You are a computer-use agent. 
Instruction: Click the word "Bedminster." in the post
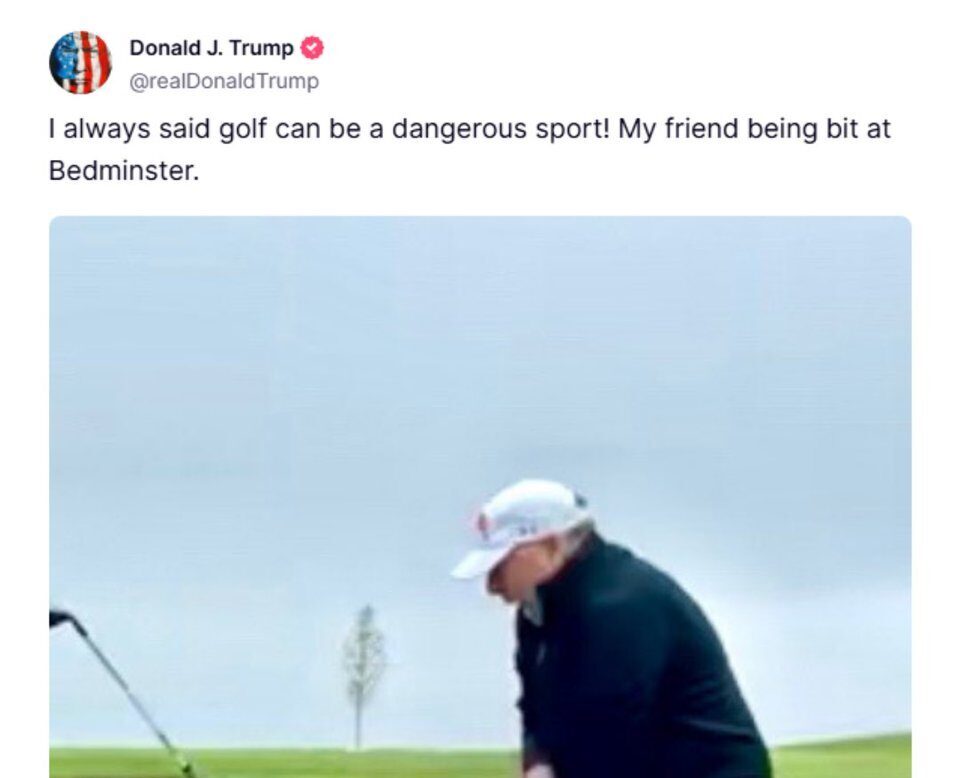tap(124, 171)
